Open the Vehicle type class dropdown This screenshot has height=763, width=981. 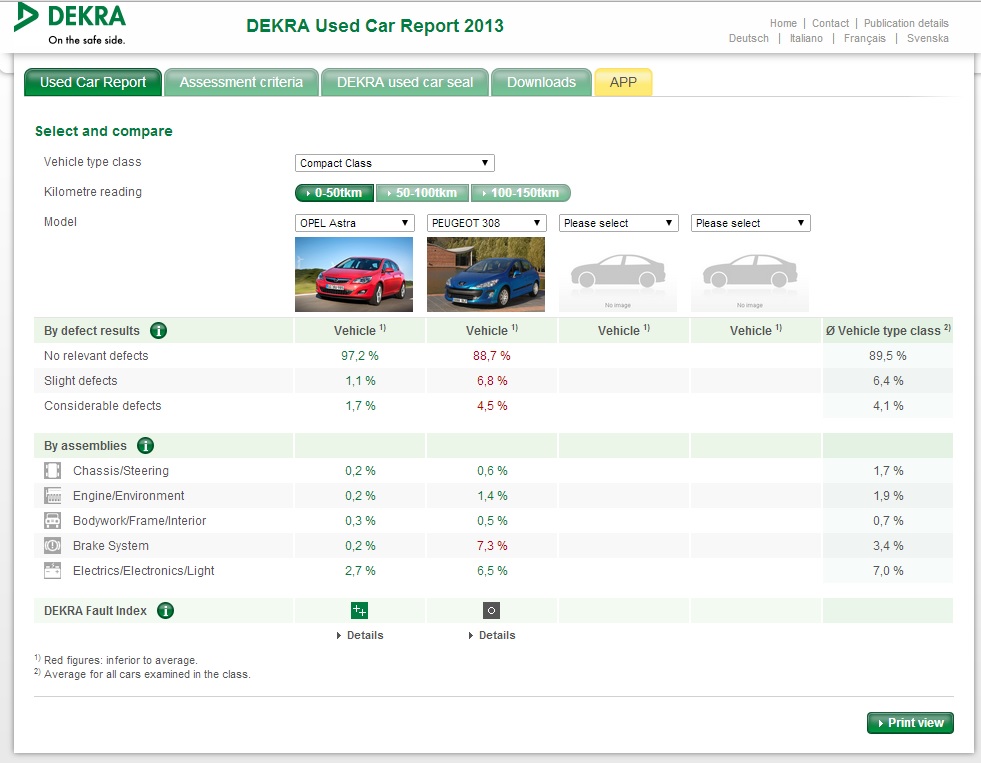tap(394, 163)
